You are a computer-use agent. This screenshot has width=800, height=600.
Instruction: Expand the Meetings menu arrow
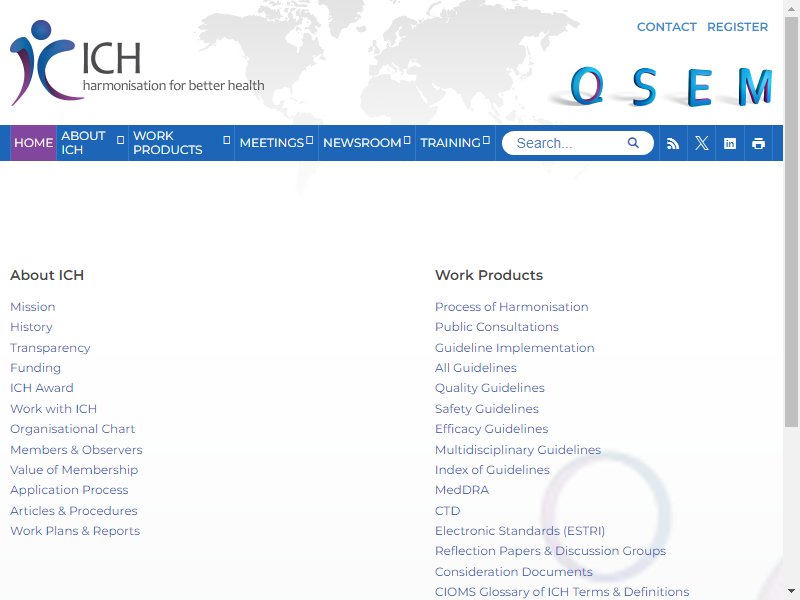[309, 140]
